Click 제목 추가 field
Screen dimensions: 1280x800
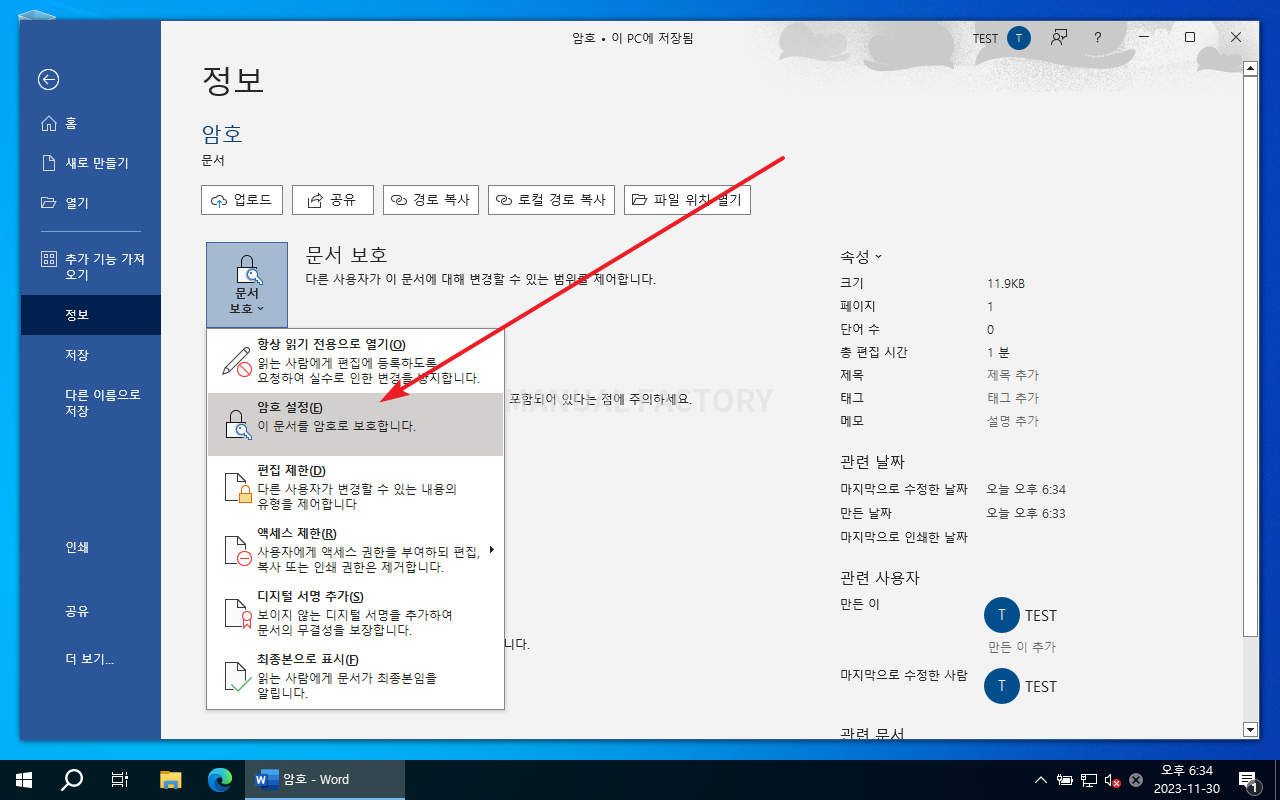(1013, 375)
